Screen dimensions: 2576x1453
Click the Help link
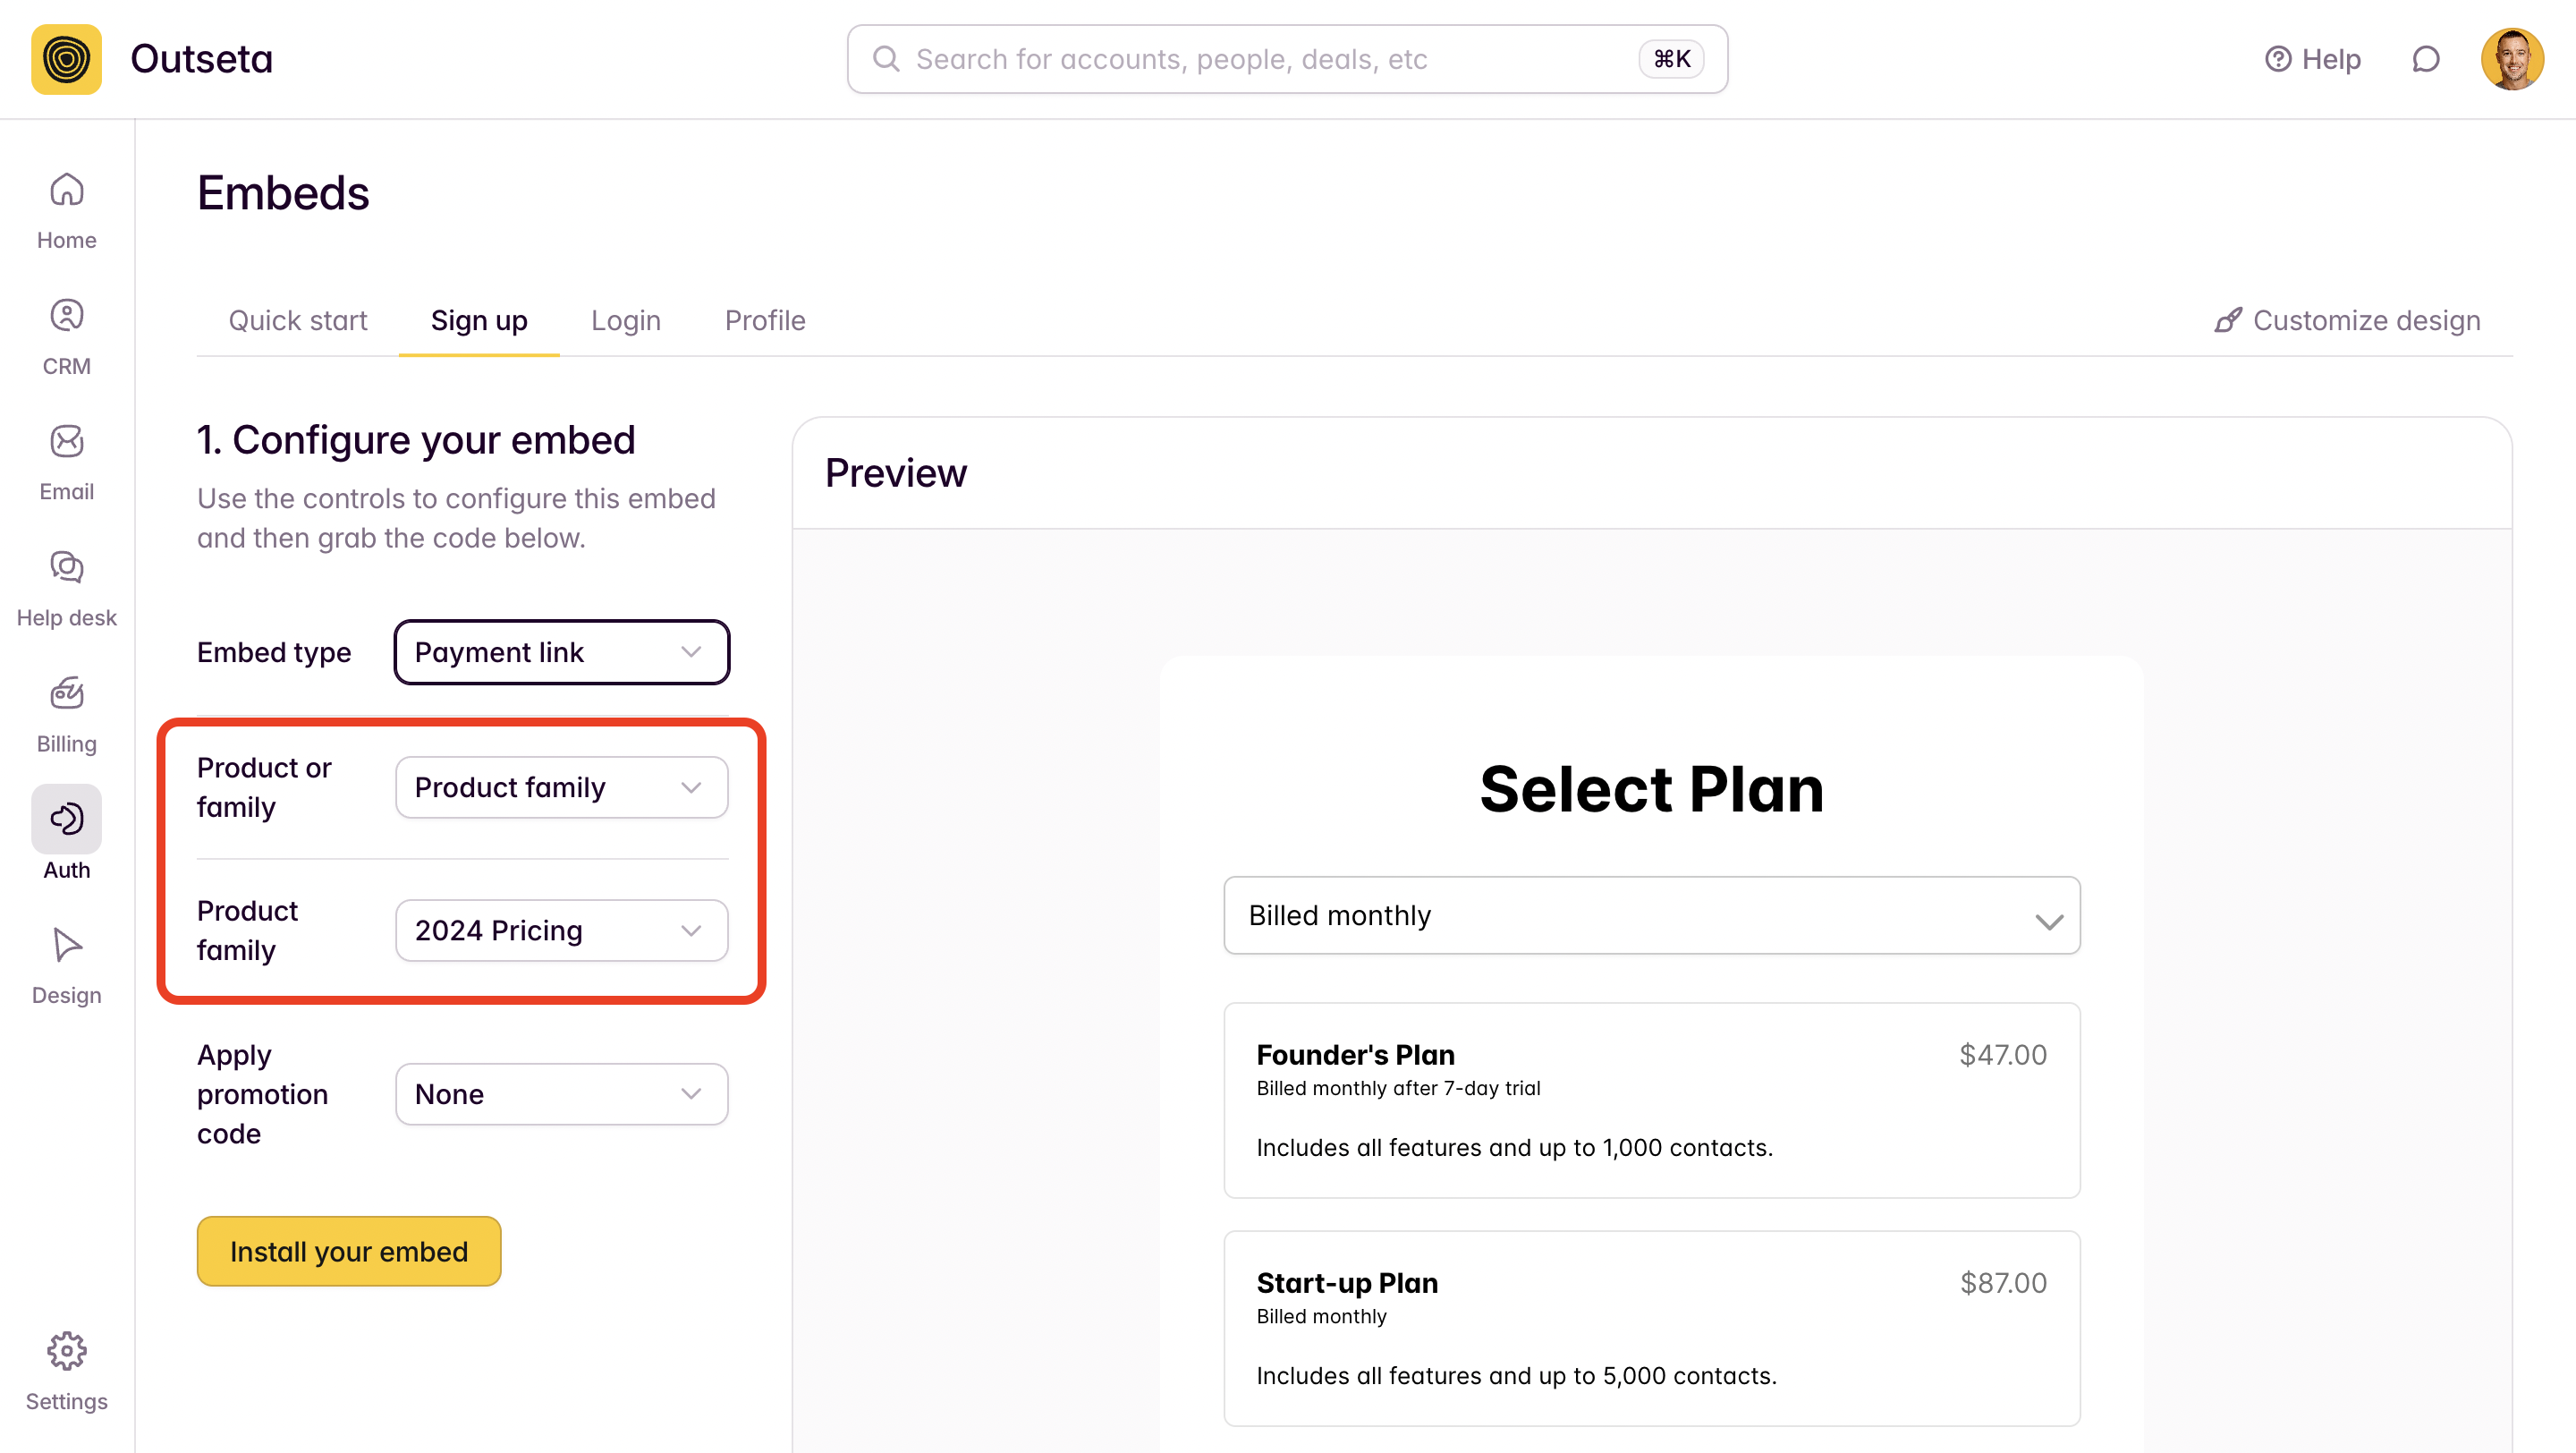click(x=2313, y=59)
